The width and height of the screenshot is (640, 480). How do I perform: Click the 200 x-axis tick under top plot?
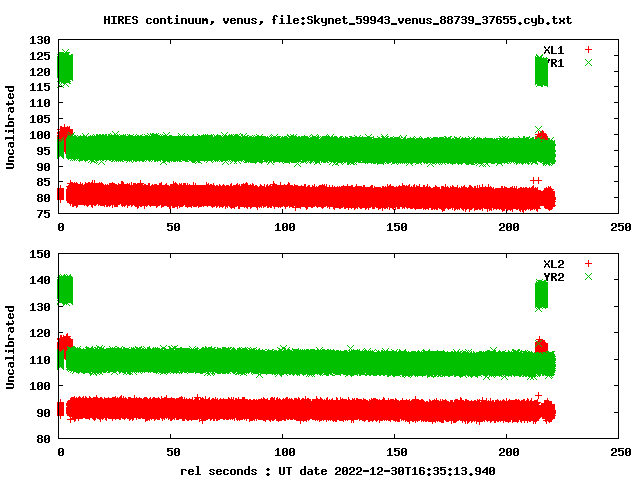(509, 227)
